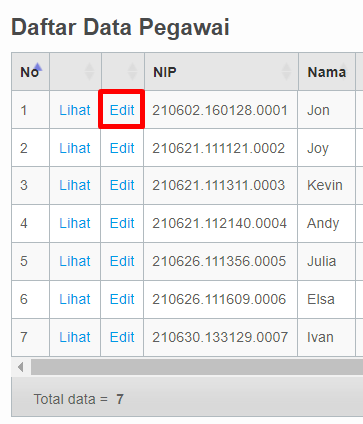
Task: Edit Andy's entry
Action: point(122,223)
